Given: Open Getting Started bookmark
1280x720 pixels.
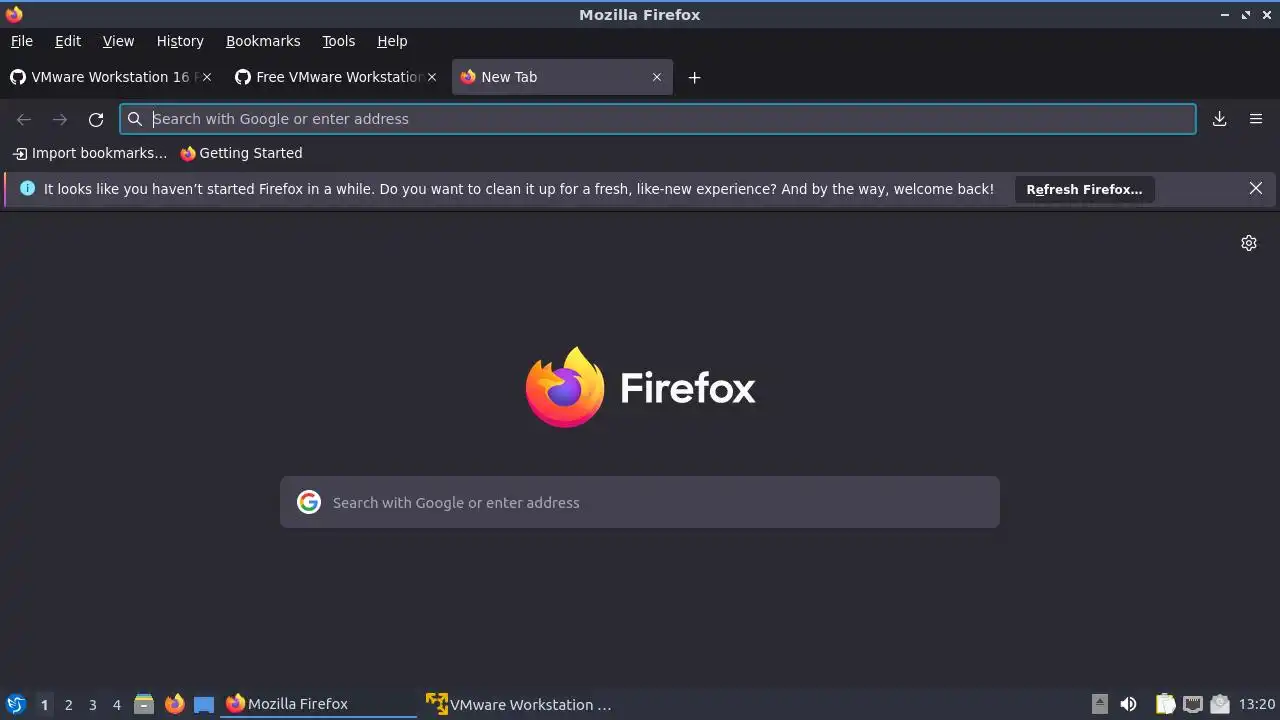Looking at the screenshot, I should [x=241, y=153].
